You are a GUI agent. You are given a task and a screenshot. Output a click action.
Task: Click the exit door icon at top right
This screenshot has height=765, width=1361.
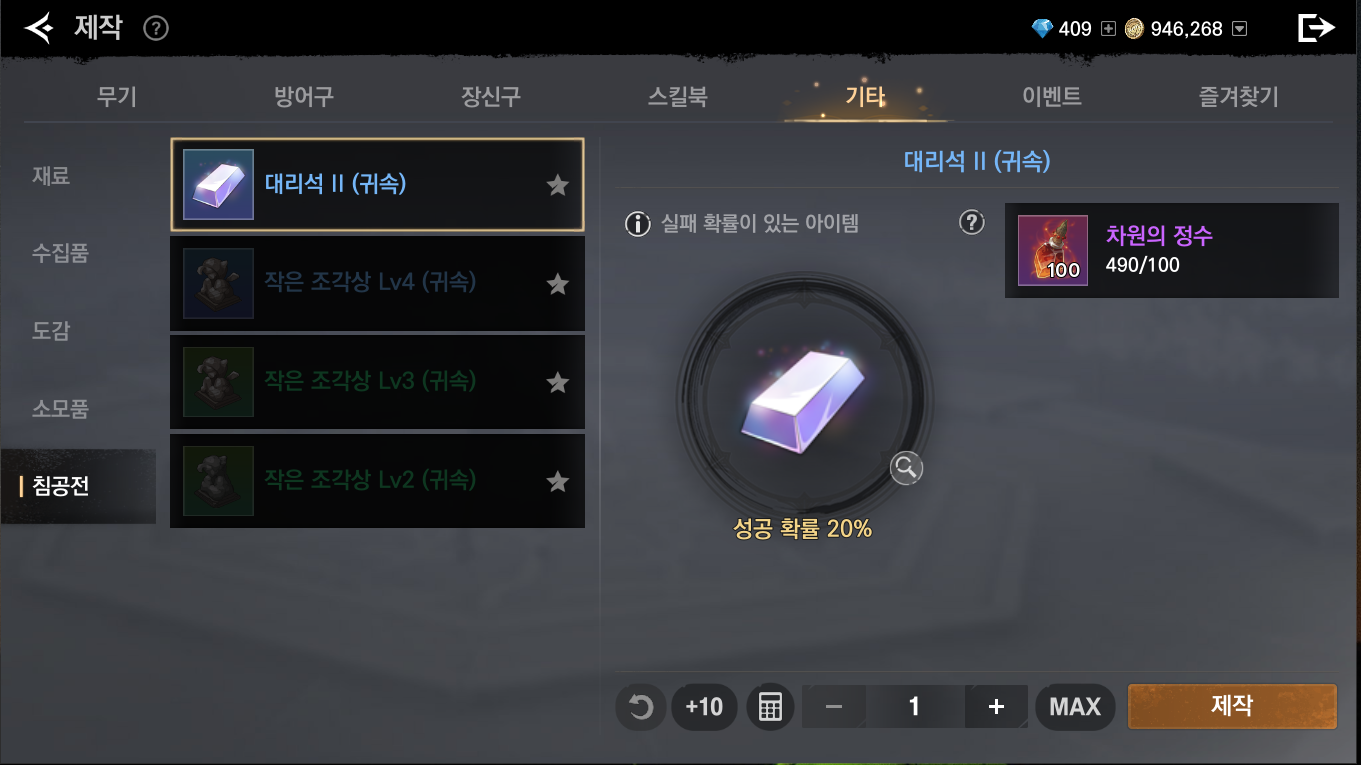[x=1316, y=28]
